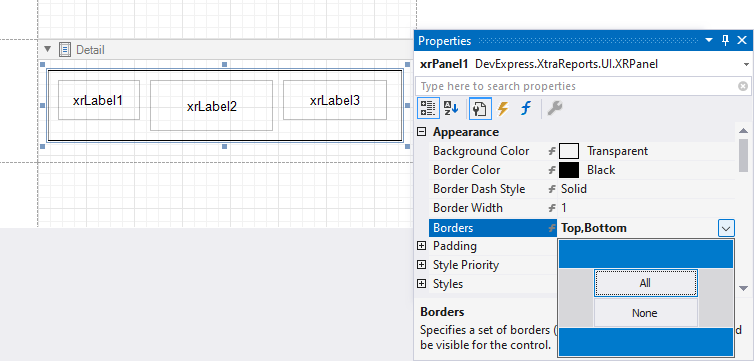Select the Border Color property row
The width and height of the screenshot is (754, 361).
[582, 170]
